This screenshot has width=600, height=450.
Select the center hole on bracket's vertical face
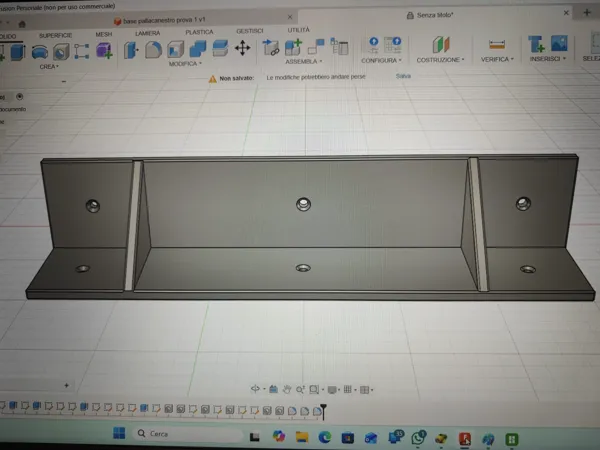click(x=303, y=204)
